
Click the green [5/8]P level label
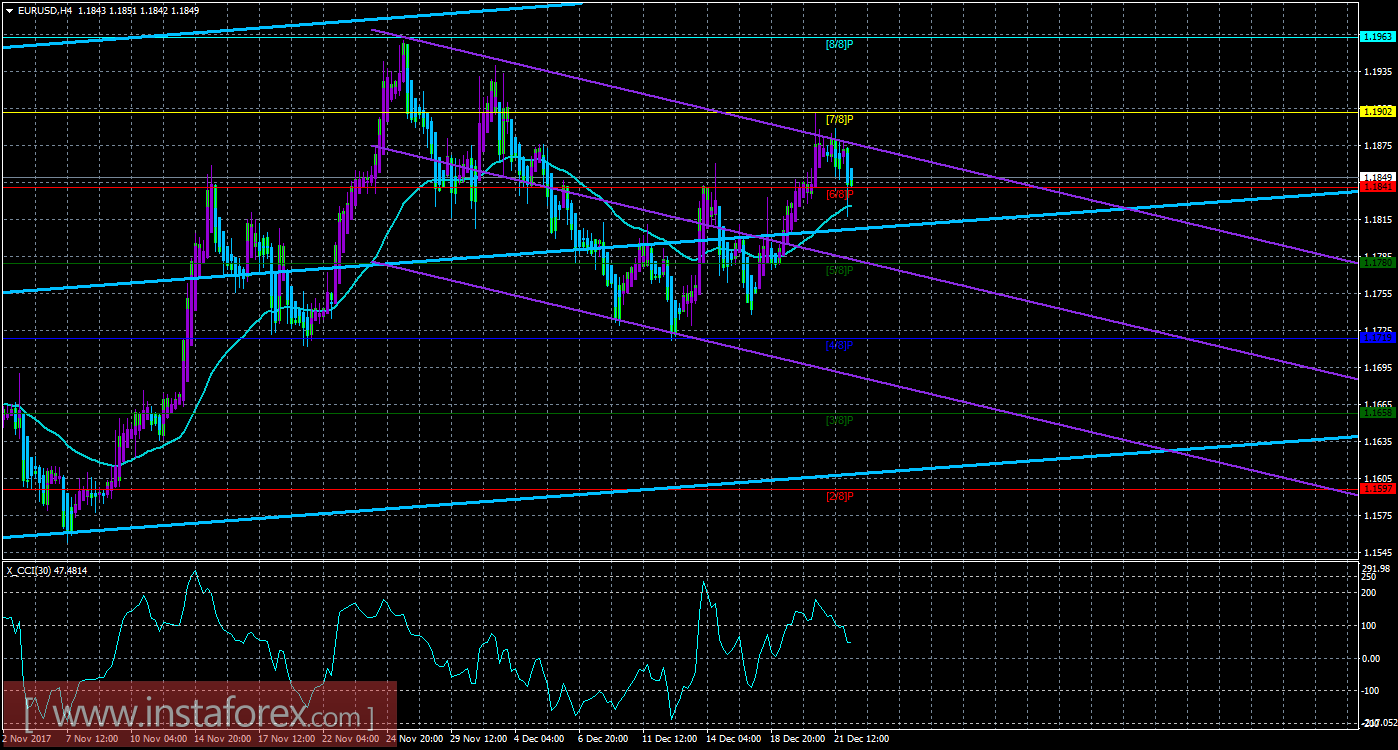click(x=839, y=270)
